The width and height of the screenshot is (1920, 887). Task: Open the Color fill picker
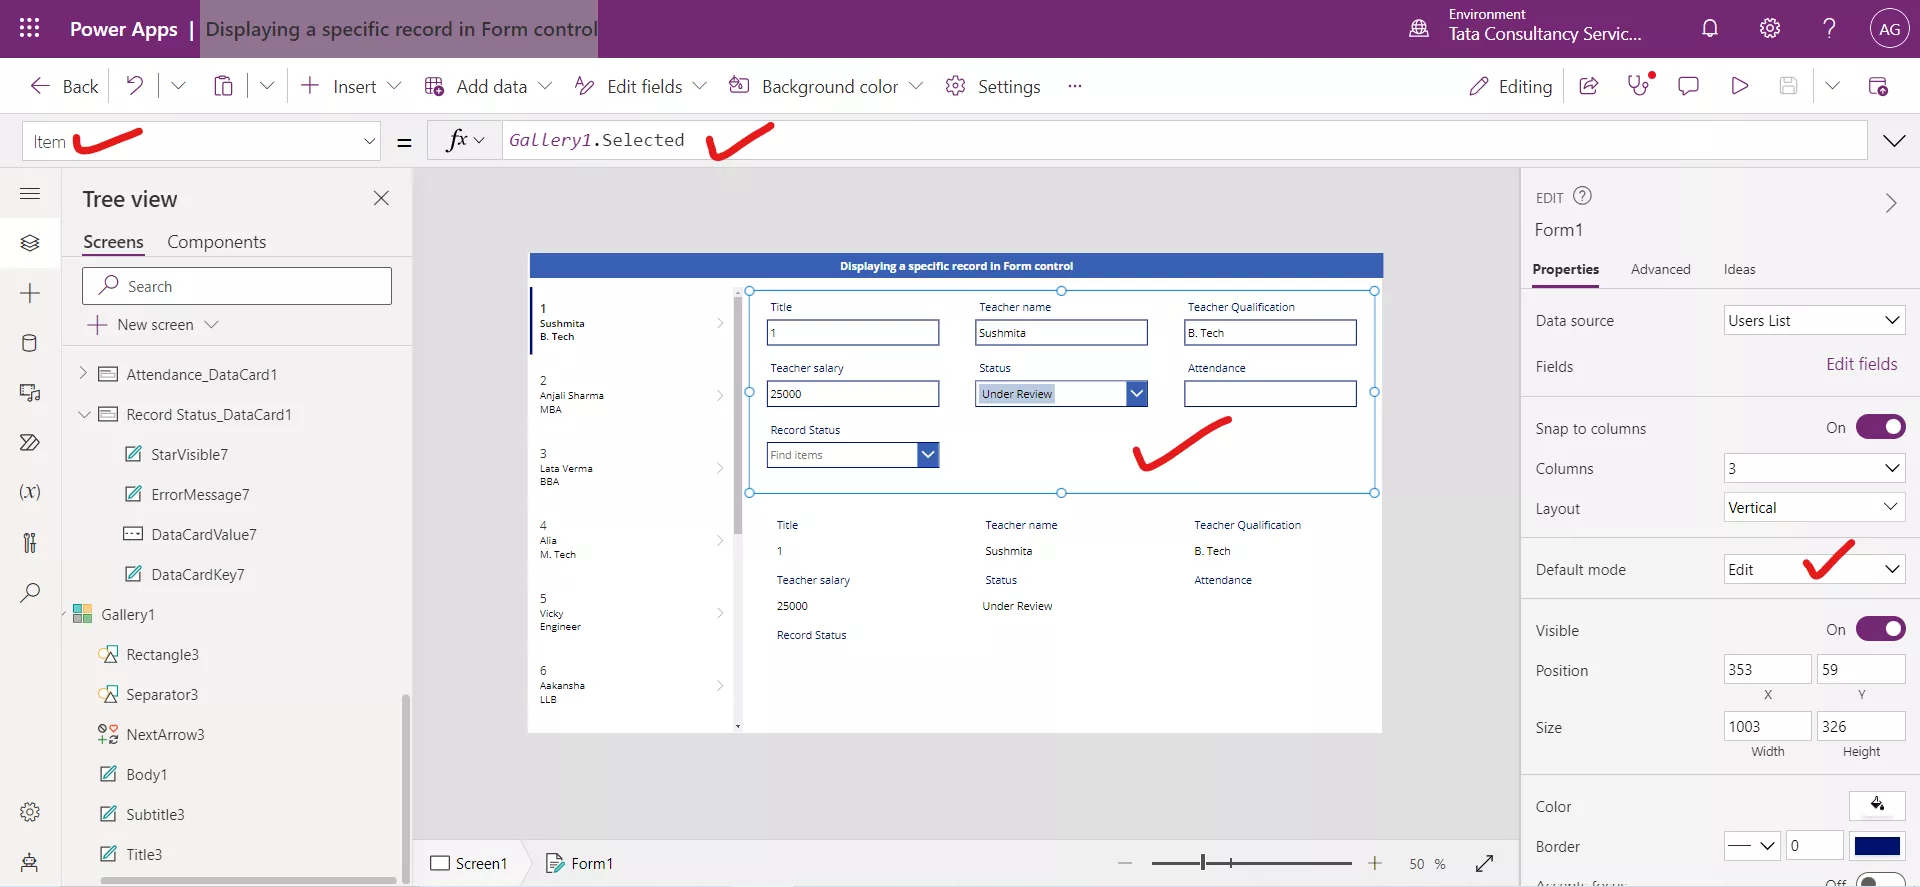pos(1877,805)
